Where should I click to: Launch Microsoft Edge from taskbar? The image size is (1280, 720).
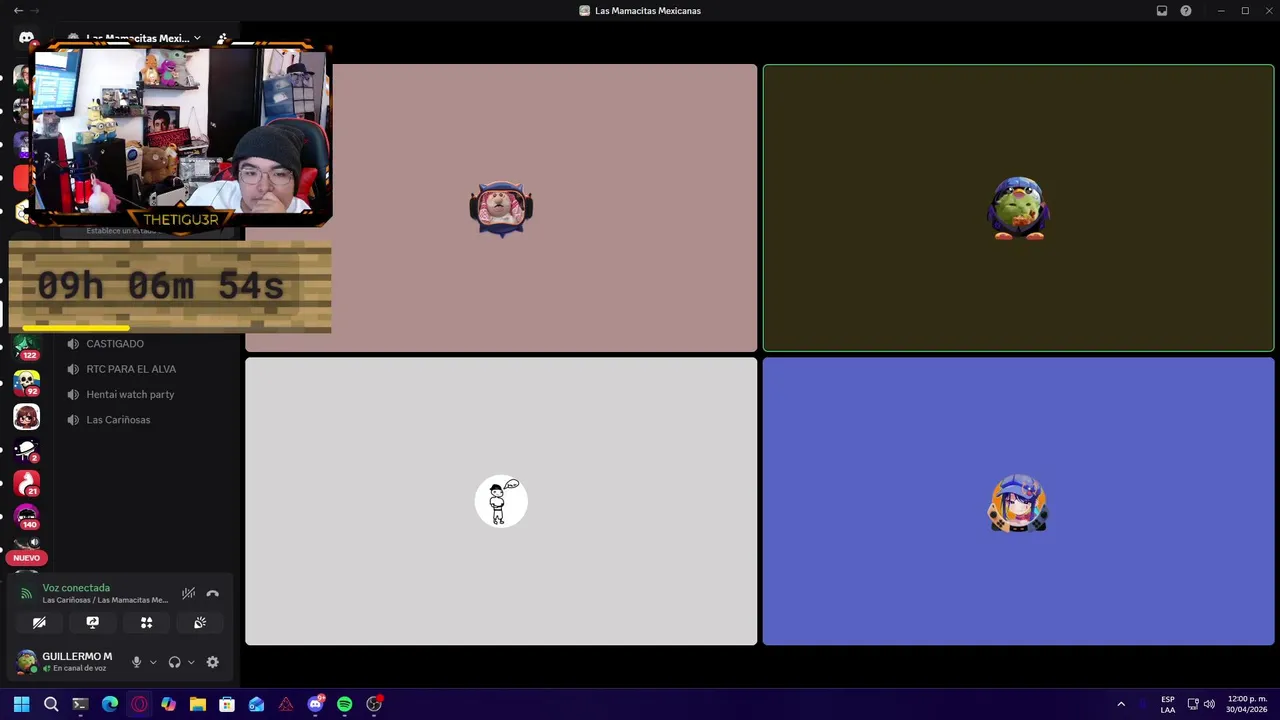tap(110, 704)
